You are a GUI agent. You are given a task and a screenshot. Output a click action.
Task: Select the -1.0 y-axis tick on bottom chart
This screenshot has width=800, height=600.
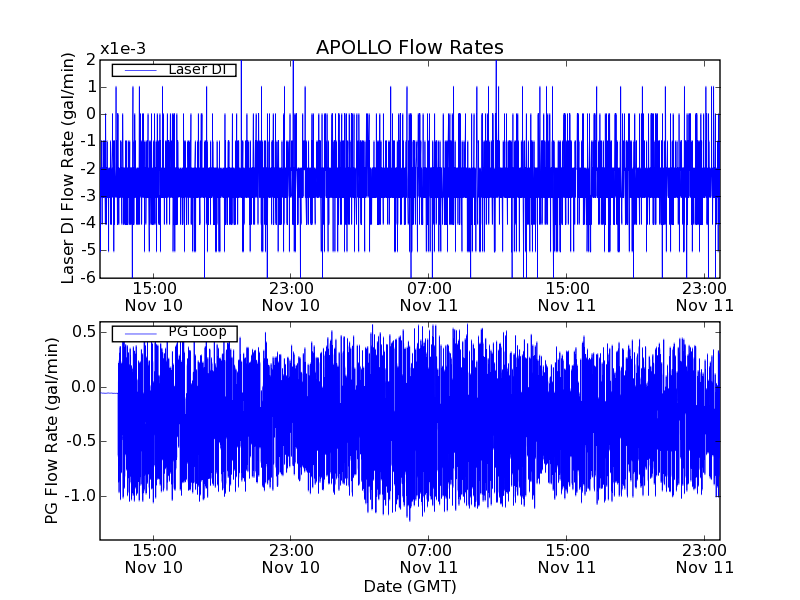pos(80,496)
